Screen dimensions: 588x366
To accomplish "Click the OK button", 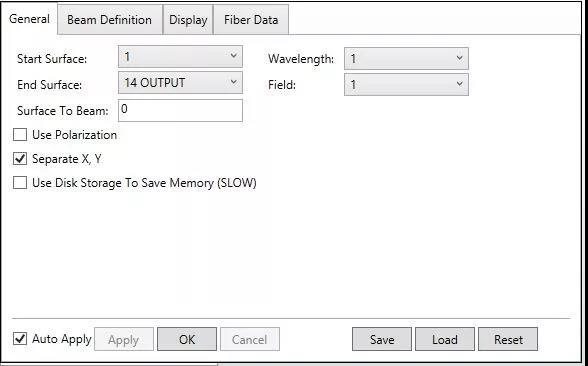I will (187, 339).
